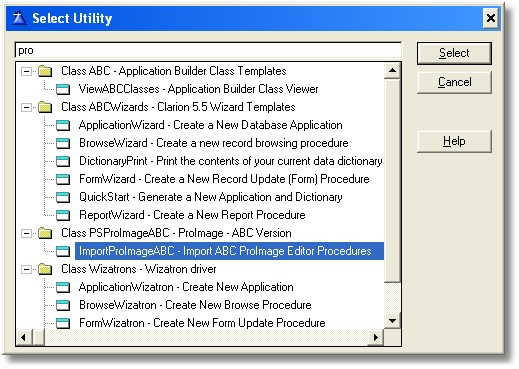The width and height of the screenshot is (519, 369).
Task: Click the BrowseWizard utility icon
Action: (63, 143)
